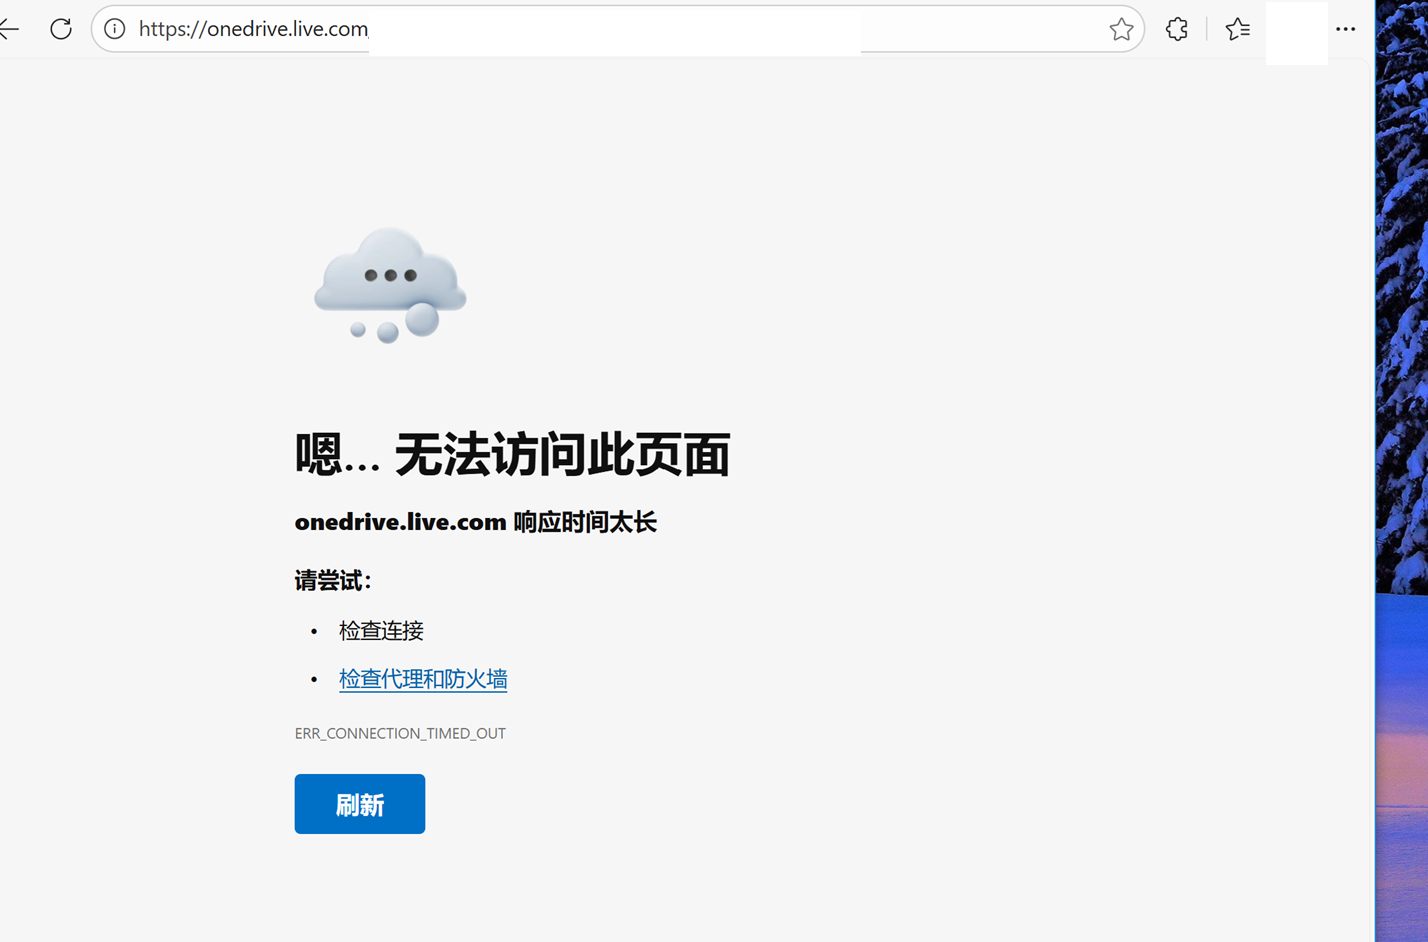View site information via the info icon
1428x942 pixels.
115,29
